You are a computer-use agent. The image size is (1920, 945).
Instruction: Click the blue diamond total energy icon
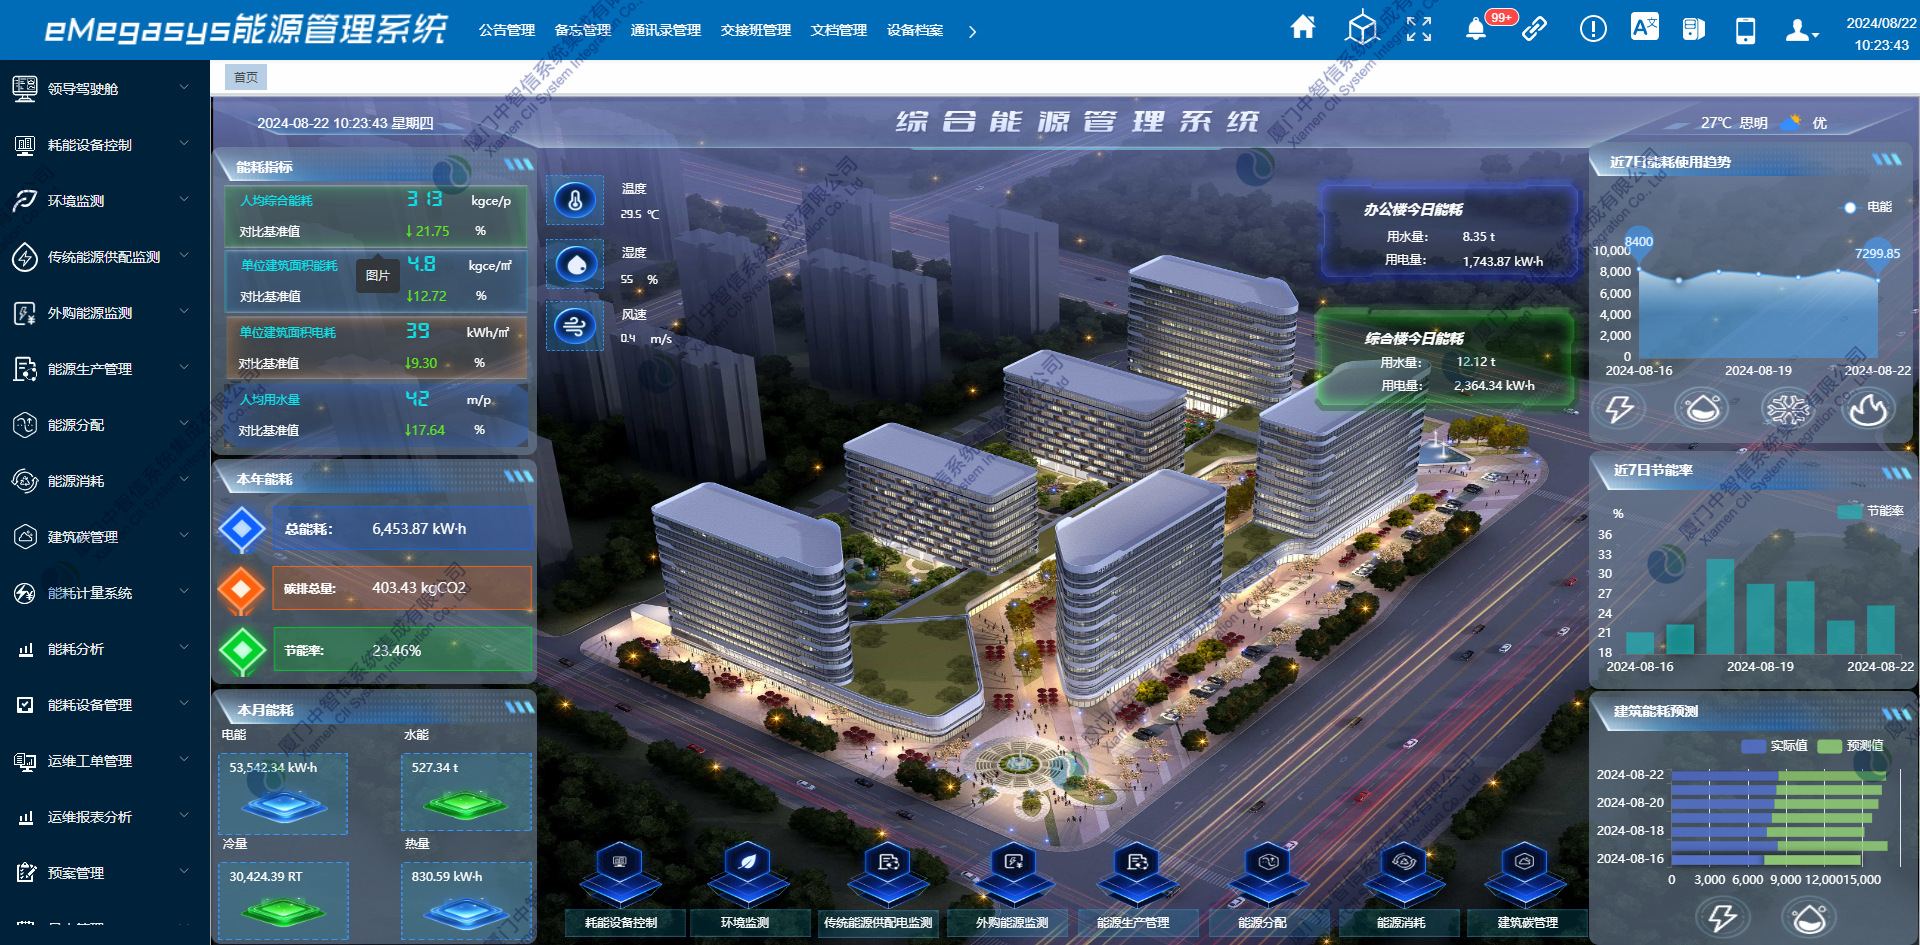click(242, 529)
